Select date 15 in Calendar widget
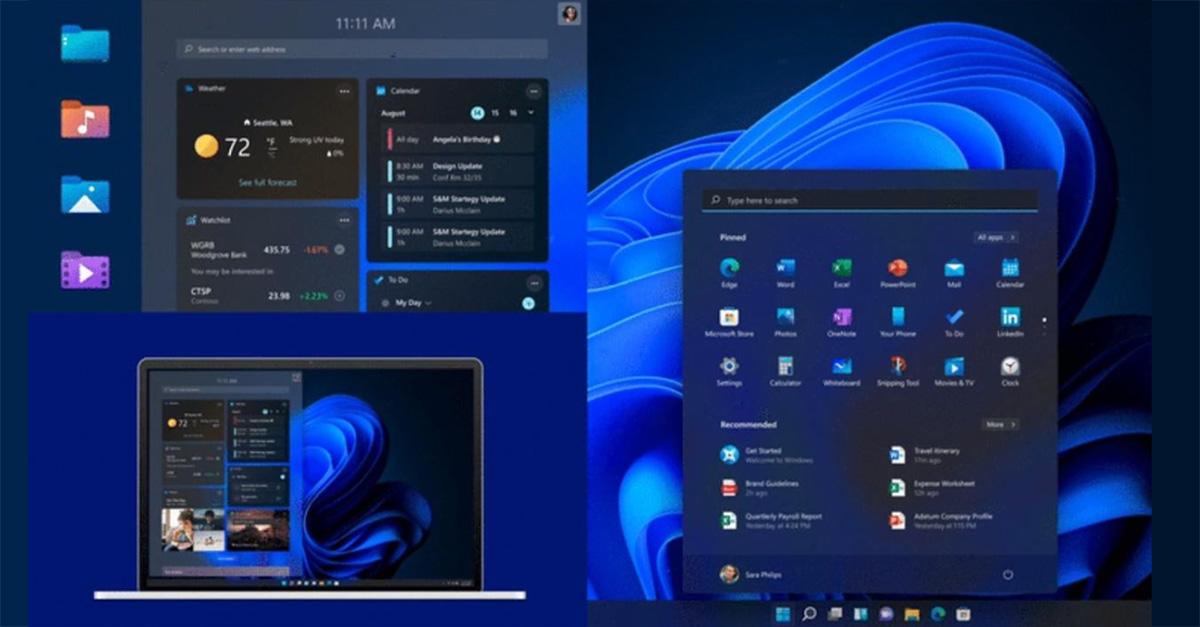This screenshot has height=627, width=1200. click(x=496, y=113)
